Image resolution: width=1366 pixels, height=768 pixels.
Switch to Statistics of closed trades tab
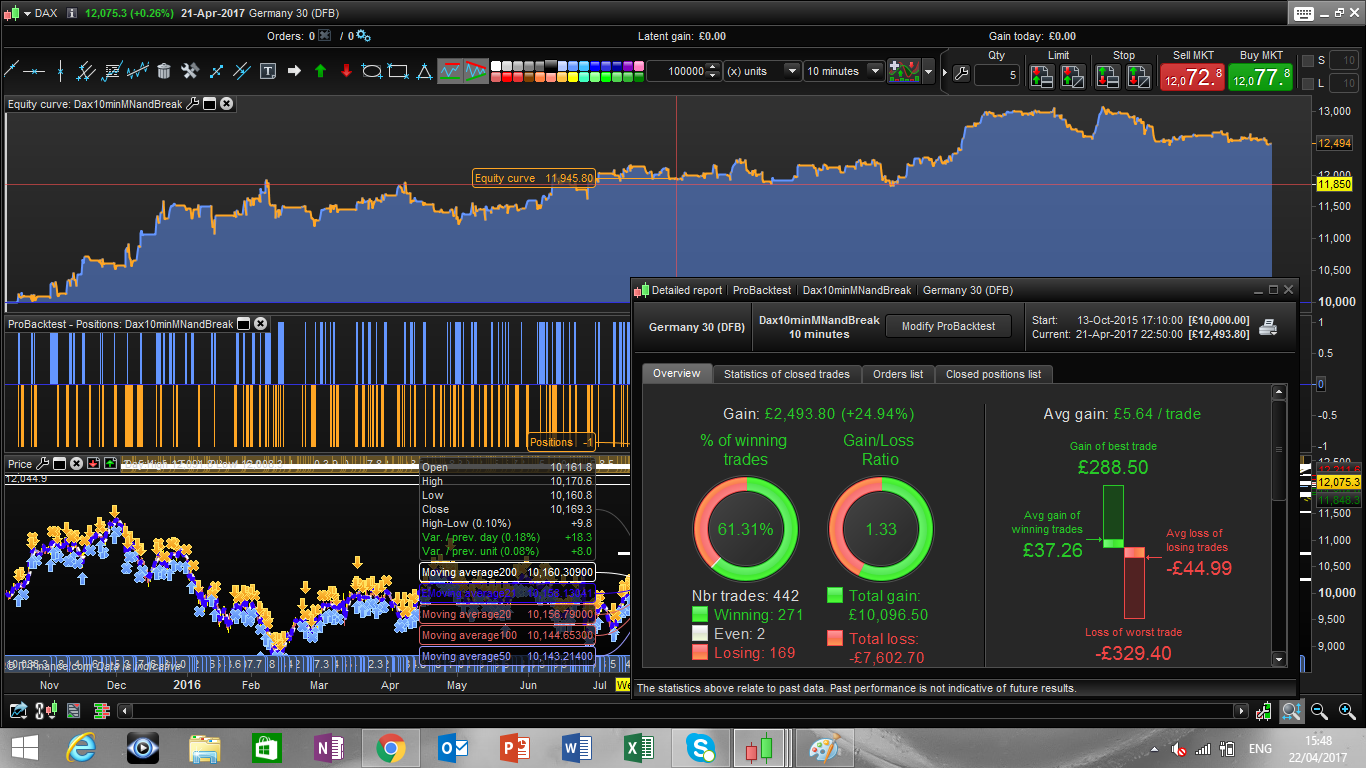[786, 374]
